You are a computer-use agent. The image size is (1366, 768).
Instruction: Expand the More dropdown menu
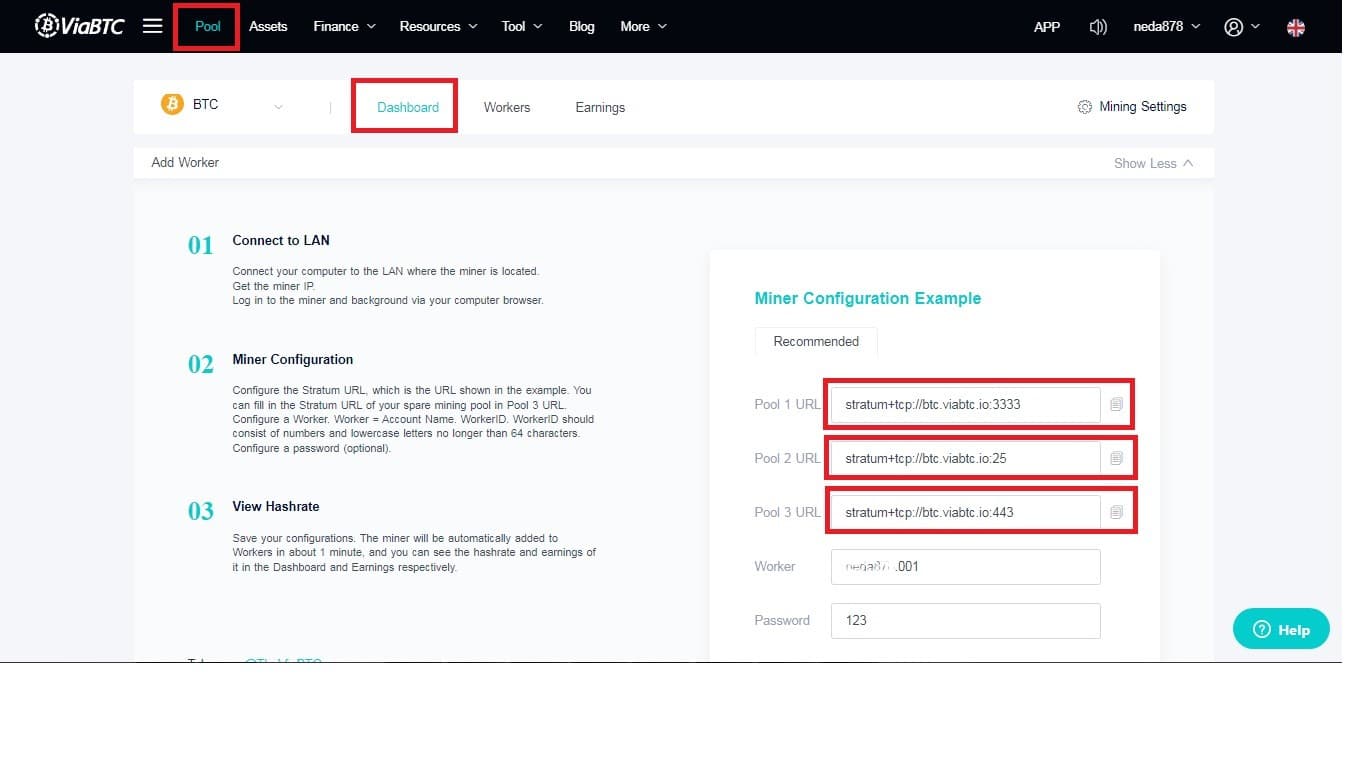644,26
